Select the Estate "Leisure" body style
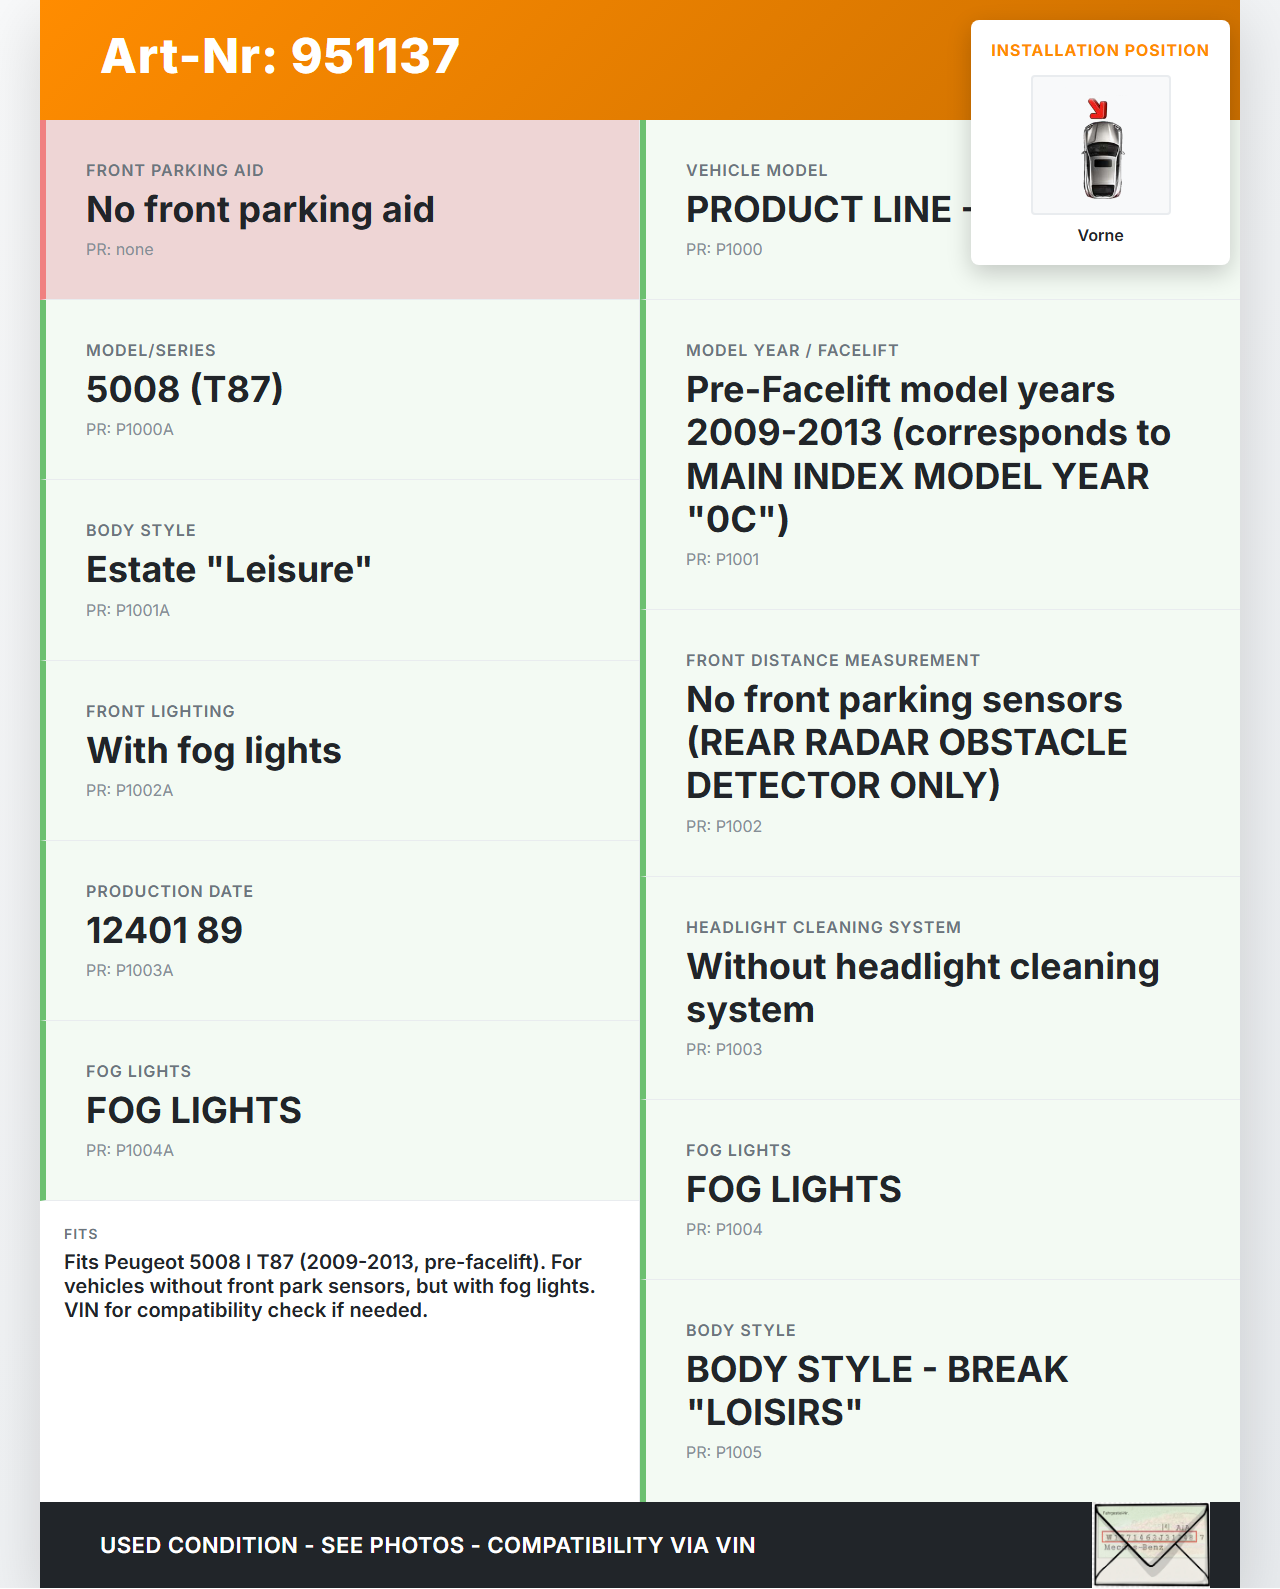 point(229,569)
